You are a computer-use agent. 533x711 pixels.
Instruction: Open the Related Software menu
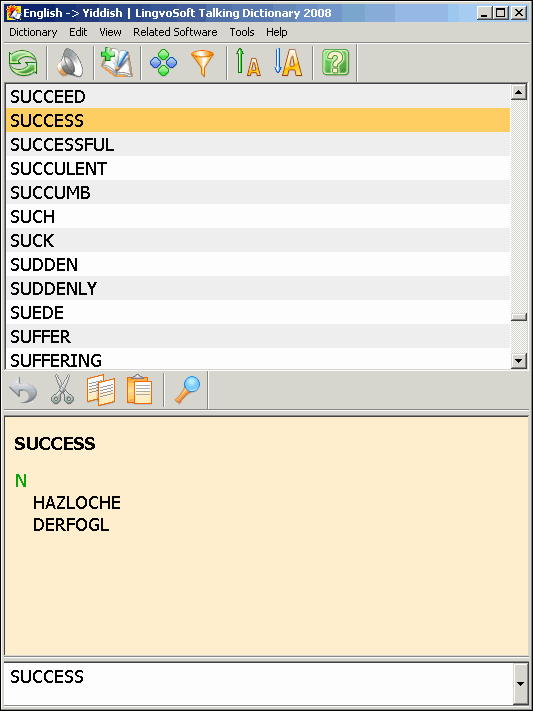[175, 32]
